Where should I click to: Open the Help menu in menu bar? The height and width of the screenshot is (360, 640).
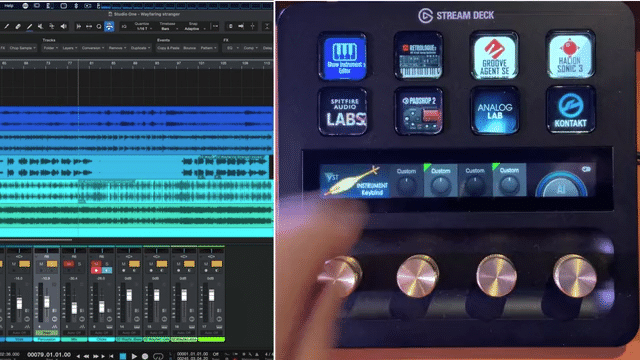coord(9,6)
